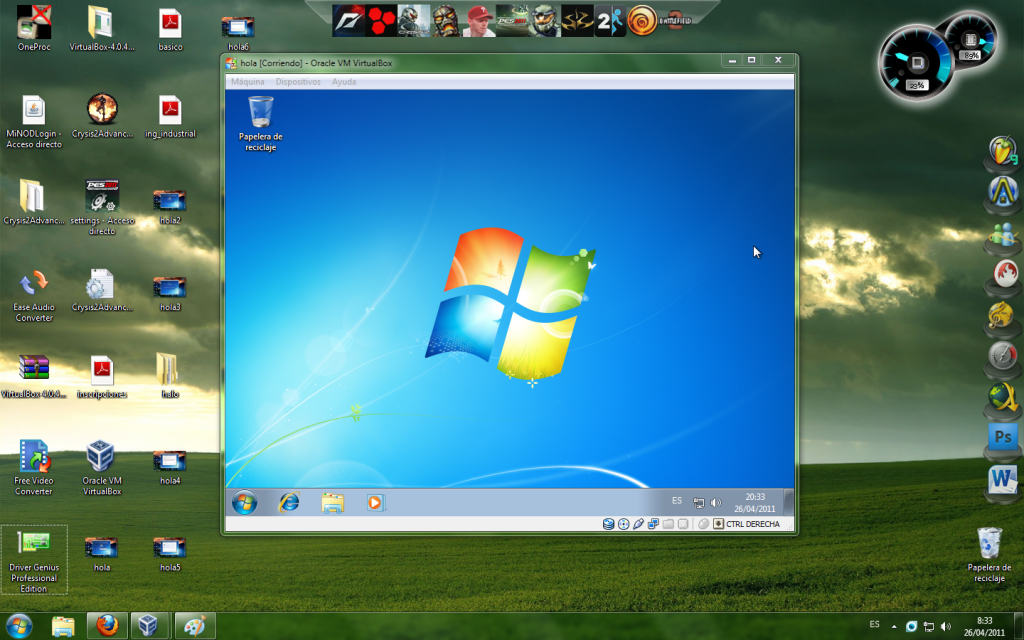Open Firefox from the host taskbar

coord(106,626)
